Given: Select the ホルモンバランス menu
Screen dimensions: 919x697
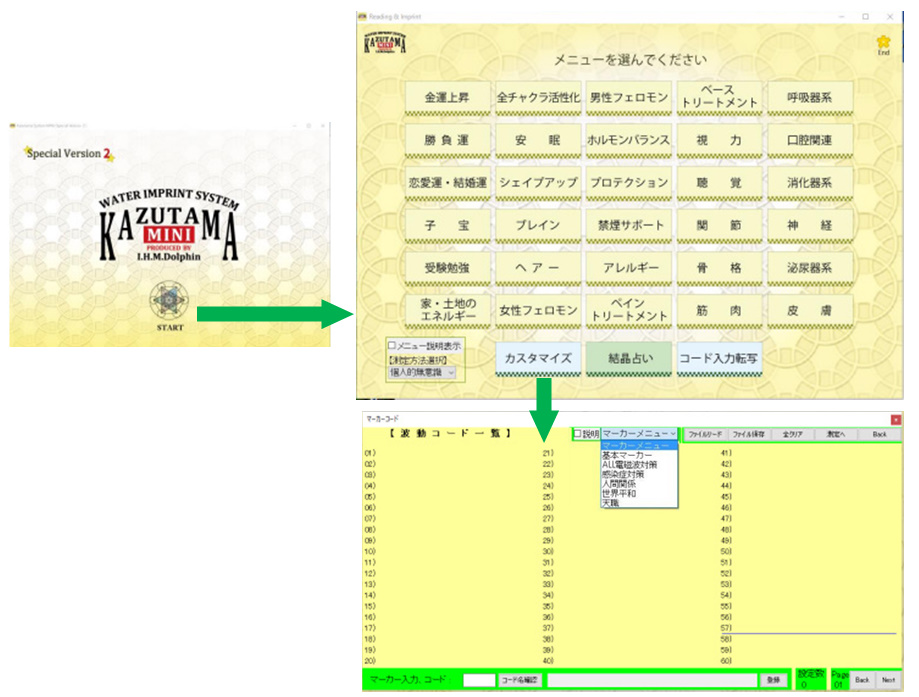Looking at the screenshot, I should click(629, 140).
